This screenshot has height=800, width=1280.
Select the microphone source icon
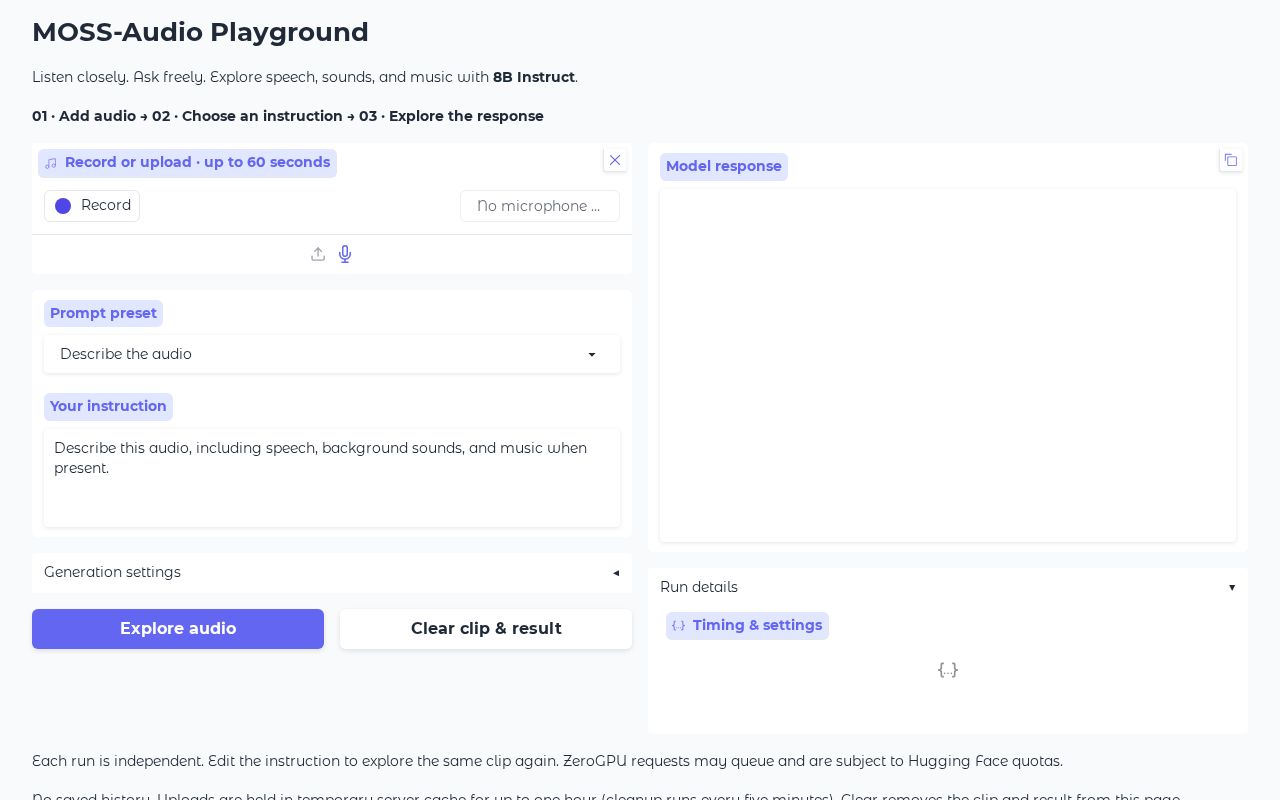coord(345,254)
